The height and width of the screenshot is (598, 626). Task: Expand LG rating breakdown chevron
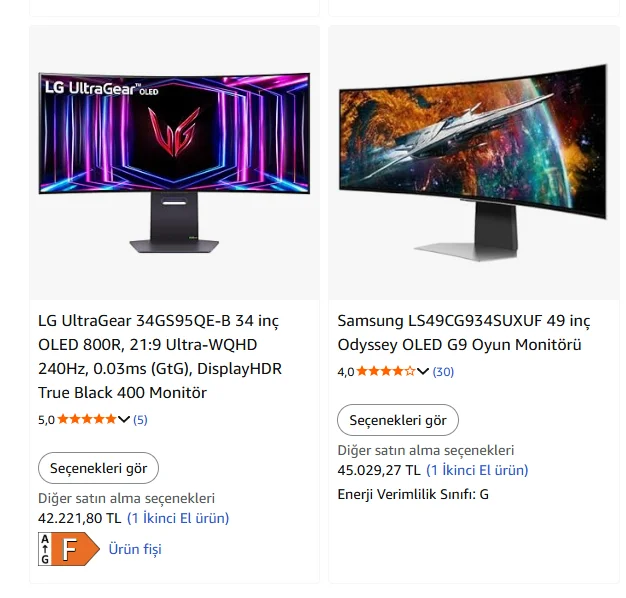124,419
